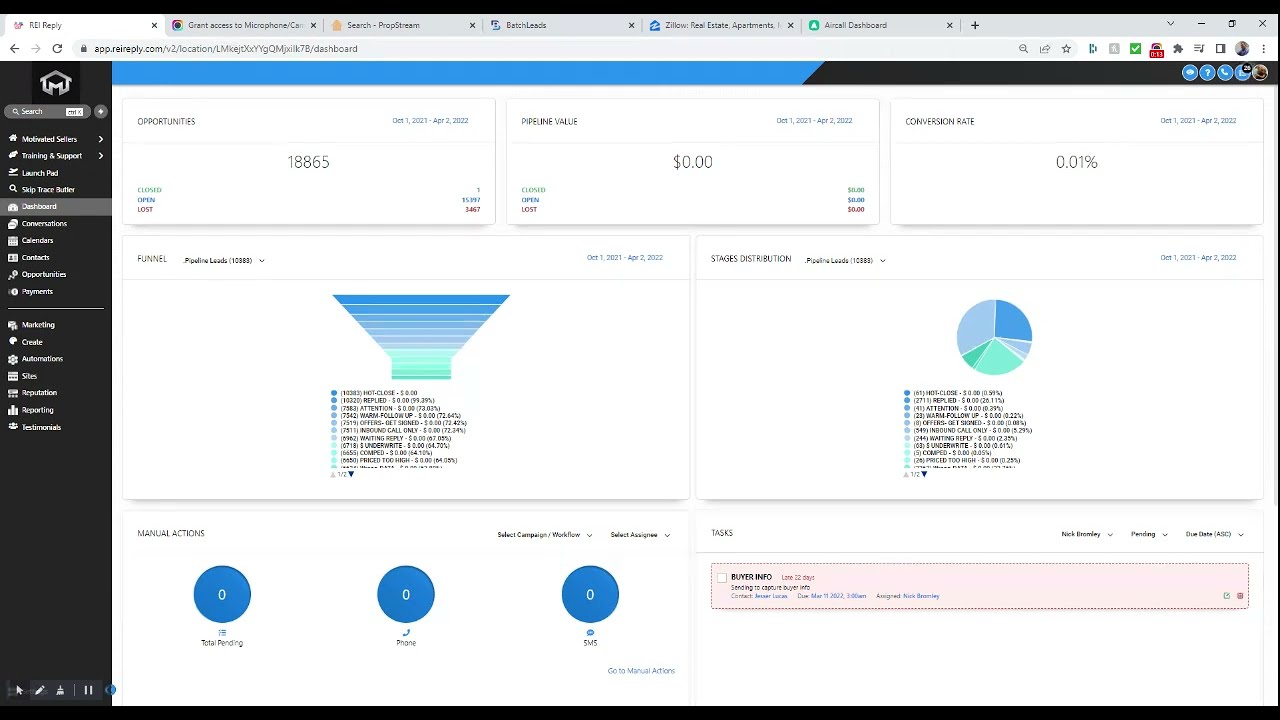Open Calendars in sidebar
The image size is (1280, 720).
click(x=55, y=241)
